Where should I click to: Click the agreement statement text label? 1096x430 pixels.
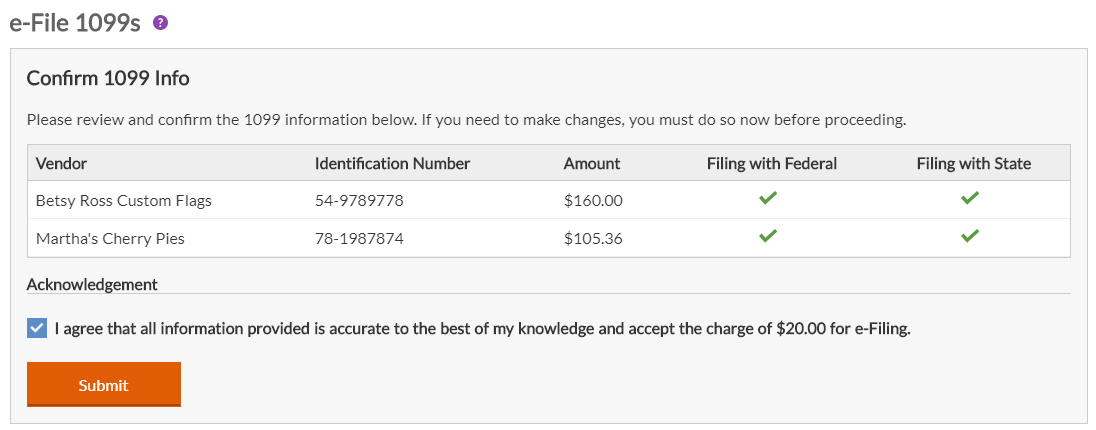(x=483, y=329)
